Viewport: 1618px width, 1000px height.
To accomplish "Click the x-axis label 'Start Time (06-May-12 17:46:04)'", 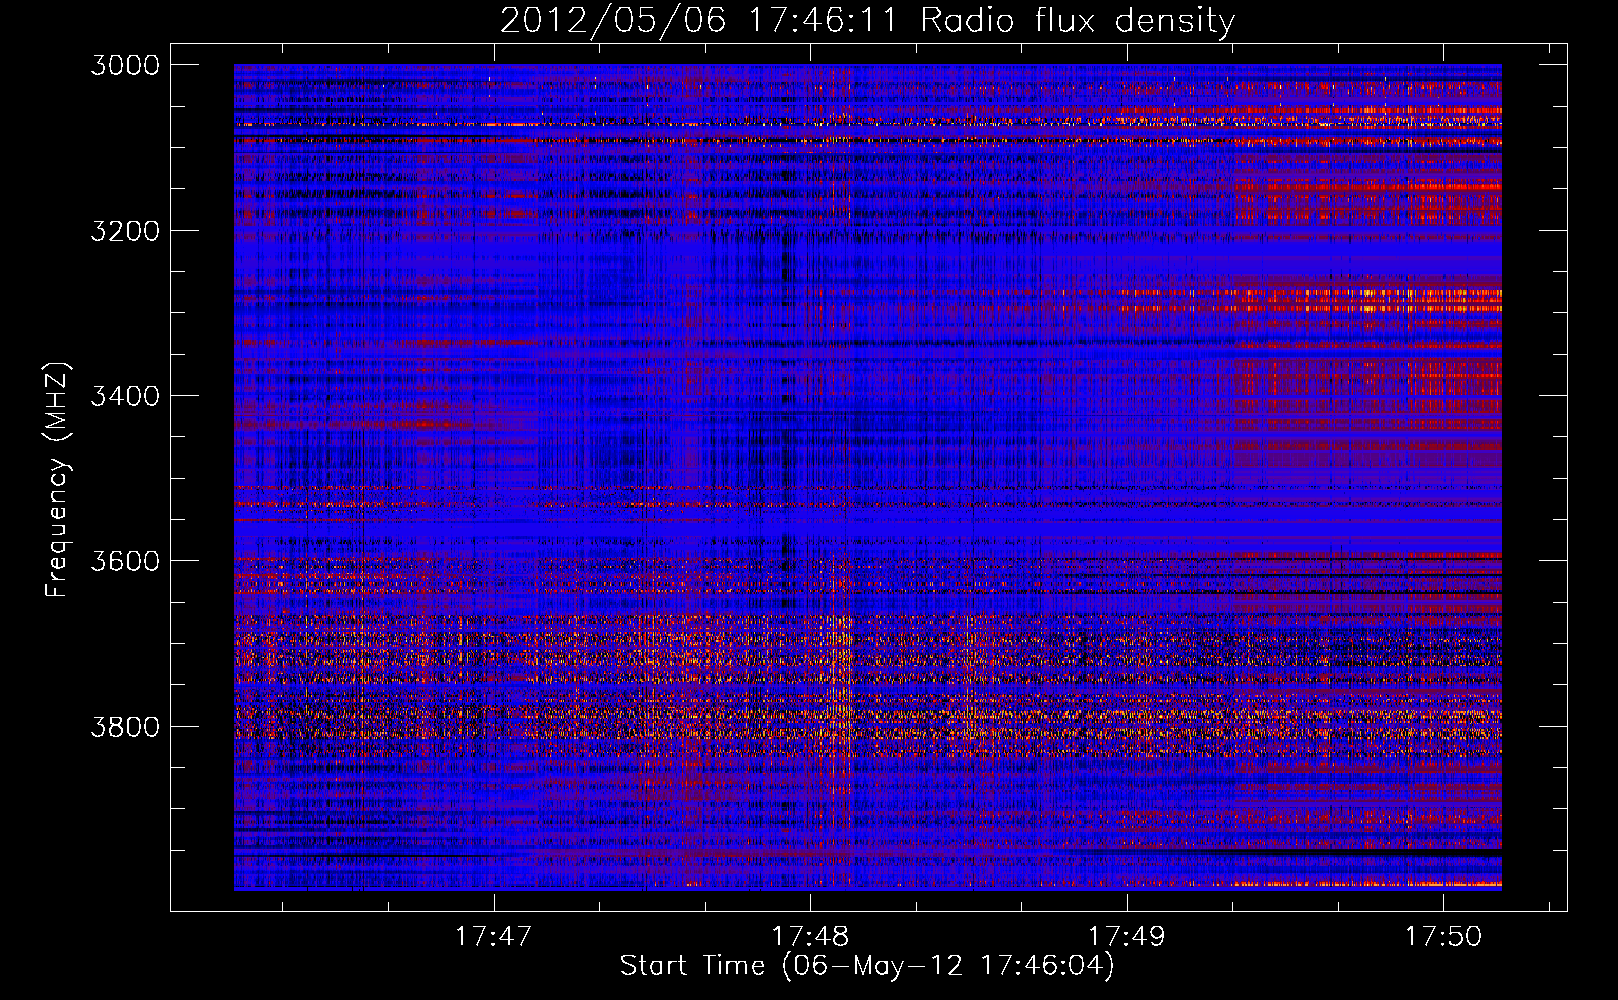I will 867,966.
